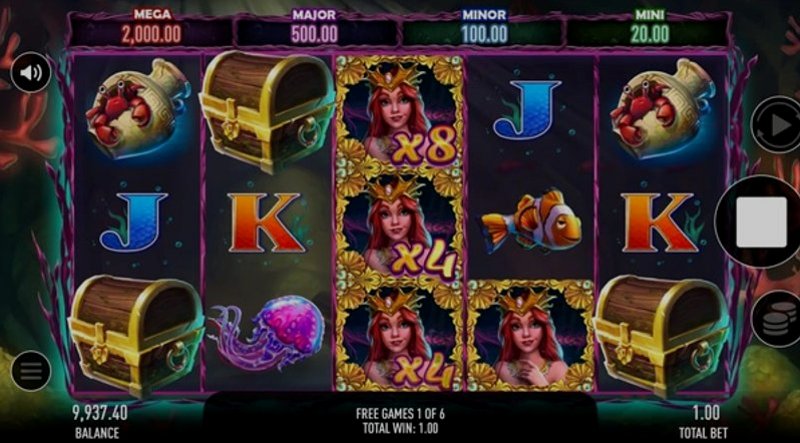Click the purple jellyfish symbol

click(267, 331)
